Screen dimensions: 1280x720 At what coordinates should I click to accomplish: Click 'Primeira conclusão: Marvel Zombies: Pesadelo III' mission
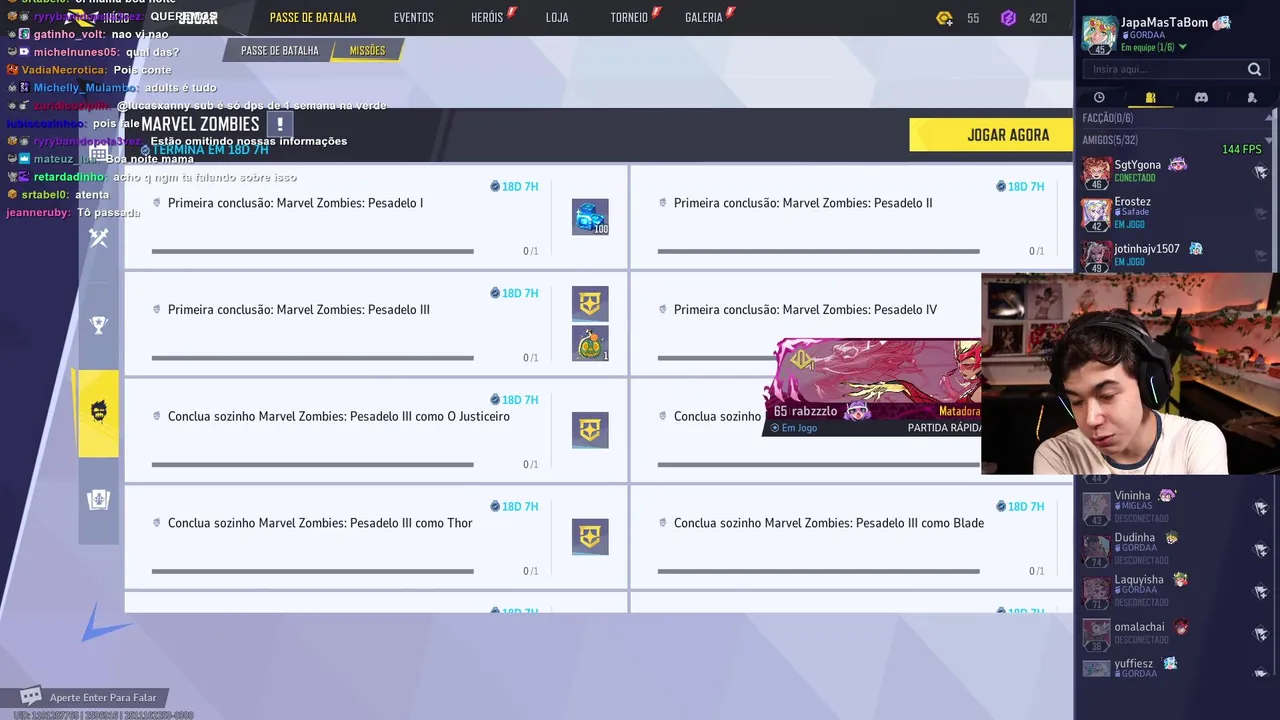298,310
